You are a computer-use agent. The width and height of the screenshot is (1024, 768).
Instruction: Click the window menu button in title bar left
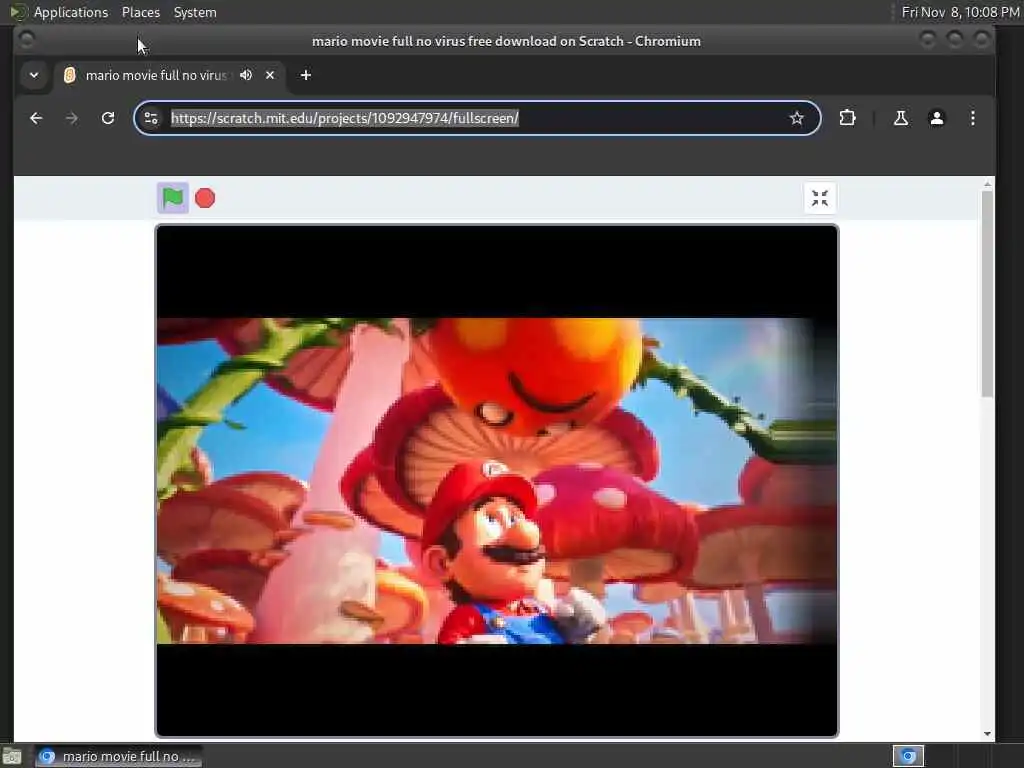27,40
